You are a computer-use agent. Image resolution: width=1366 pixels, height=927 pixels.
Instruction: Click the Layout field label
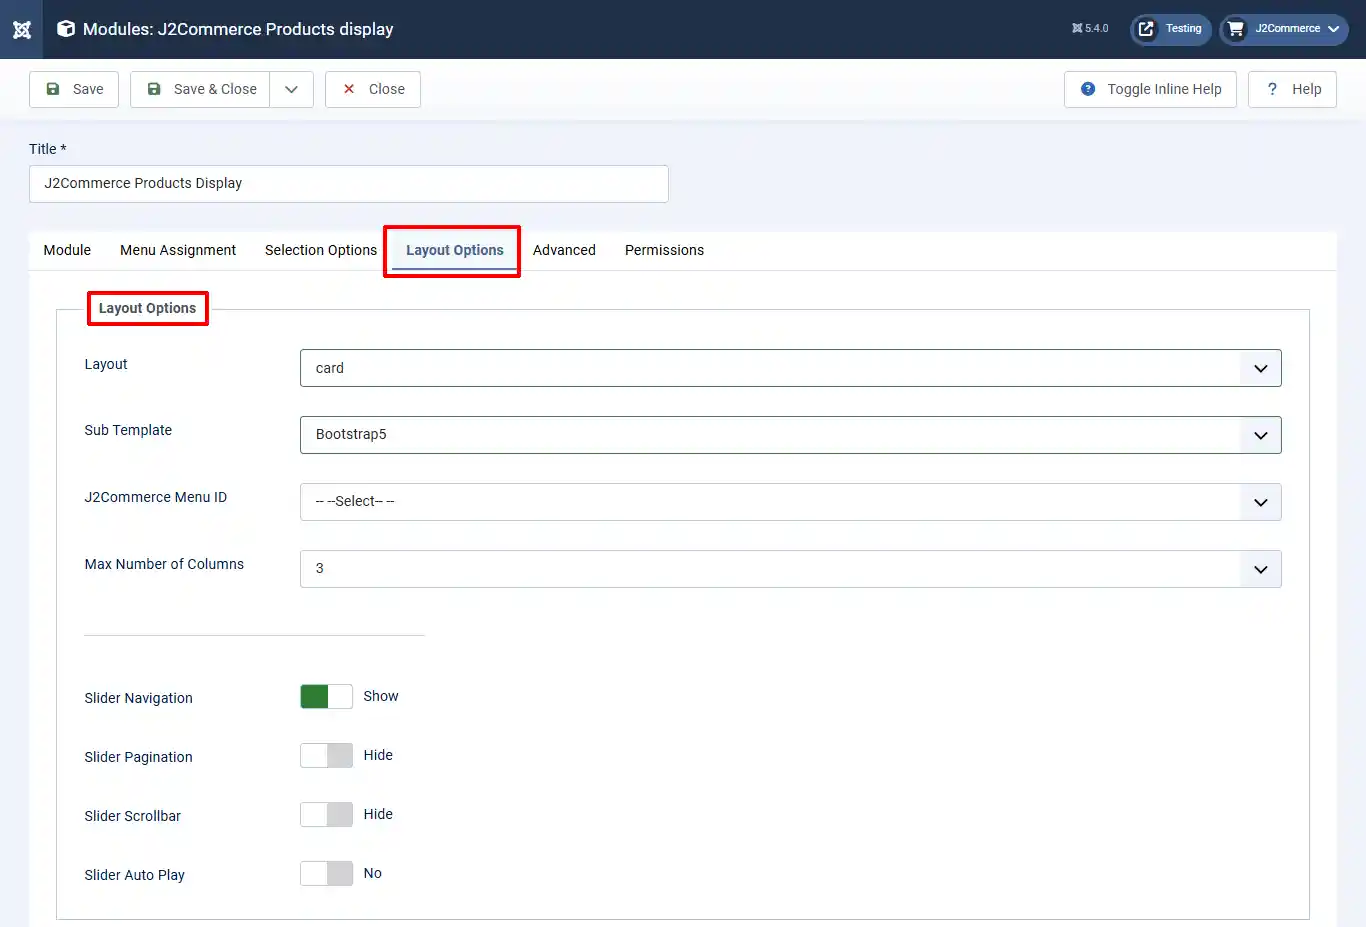(106, 364)
